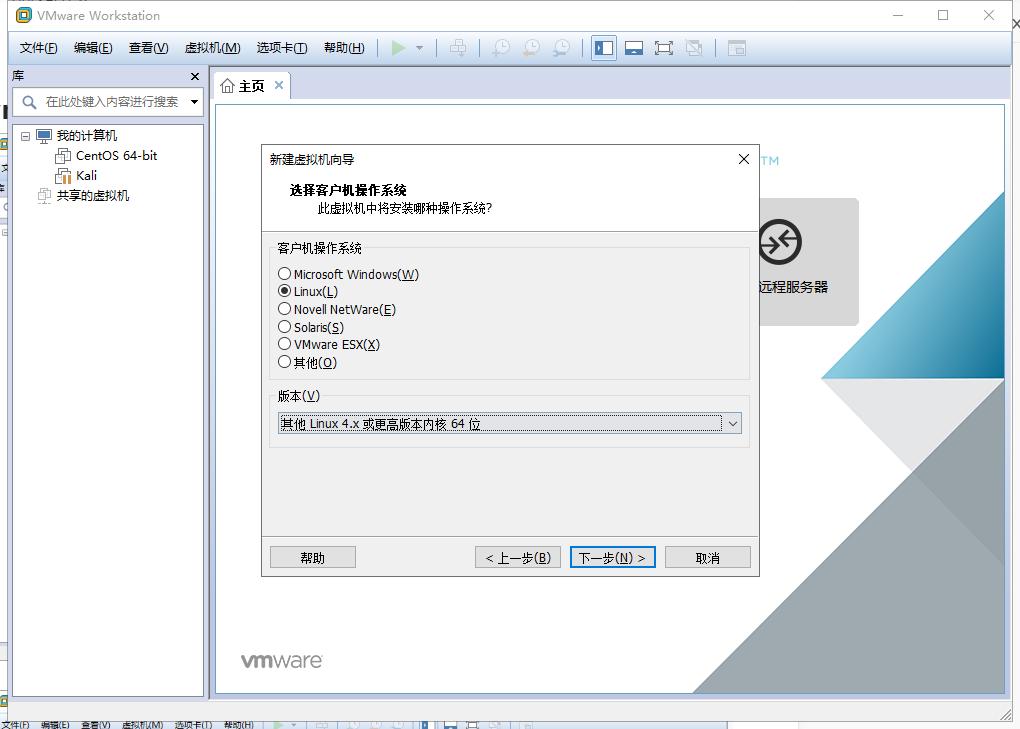Click the Kali VM icon in library
Image resolution: width=1020 pixels, height=729 pixels.
click(x=63, y=176)
